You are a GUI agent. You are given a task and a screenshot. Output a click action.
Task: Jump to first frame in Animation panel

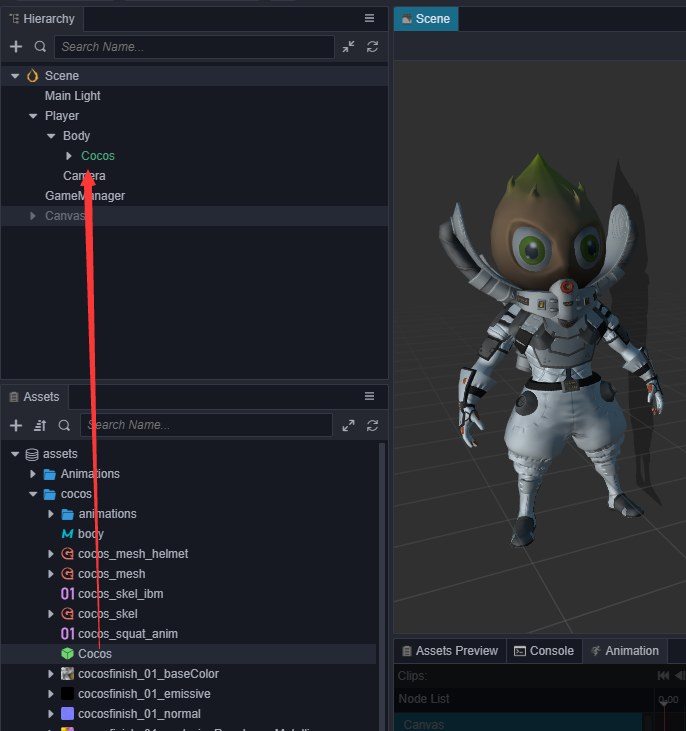pyautogui.click(x=663, y=676)
